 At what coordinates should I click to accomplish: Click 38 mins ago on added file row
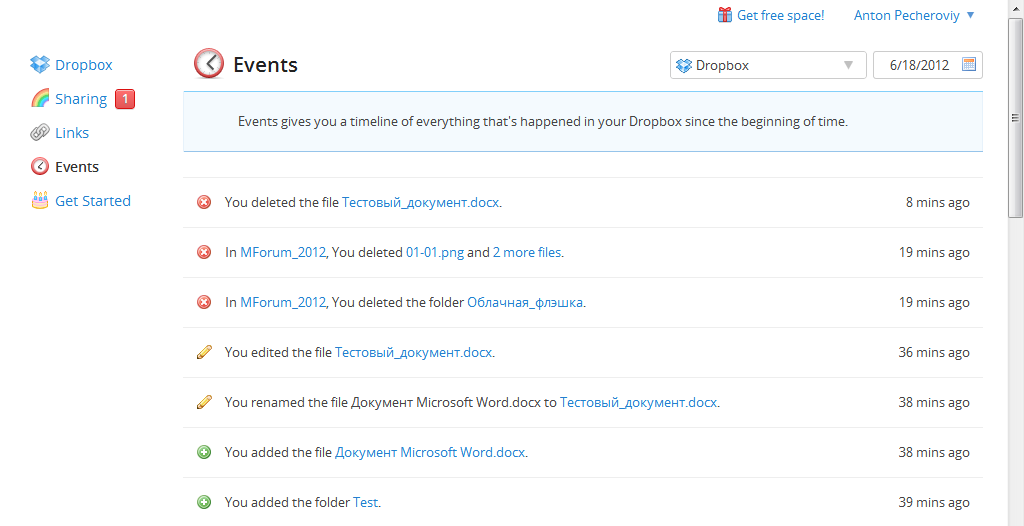point(934,452)
